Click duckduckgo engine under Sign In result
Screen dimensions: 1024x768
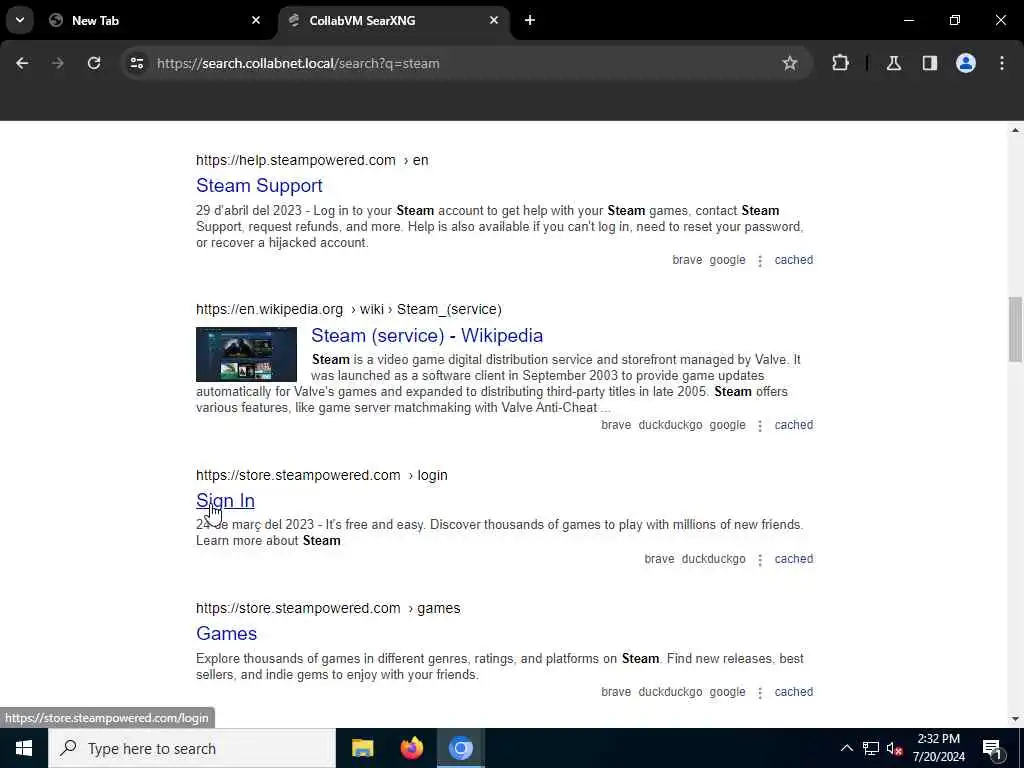(713, 559)
